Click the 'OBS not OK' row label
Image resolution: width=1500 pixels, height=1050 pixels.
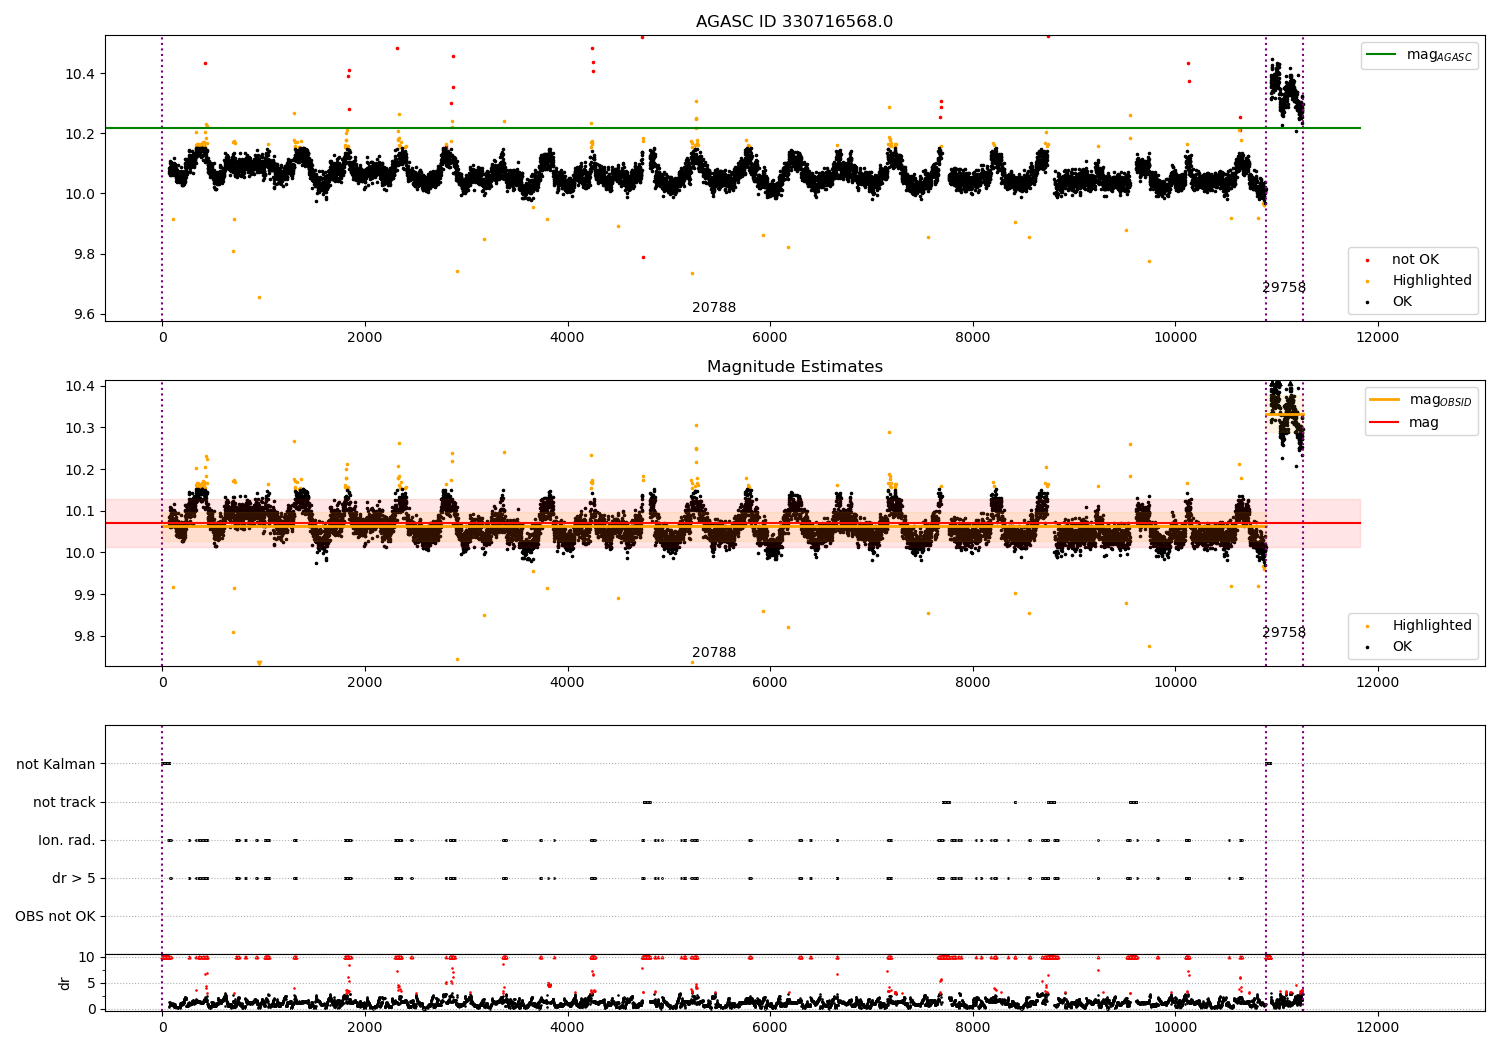(x=55, y=916)
